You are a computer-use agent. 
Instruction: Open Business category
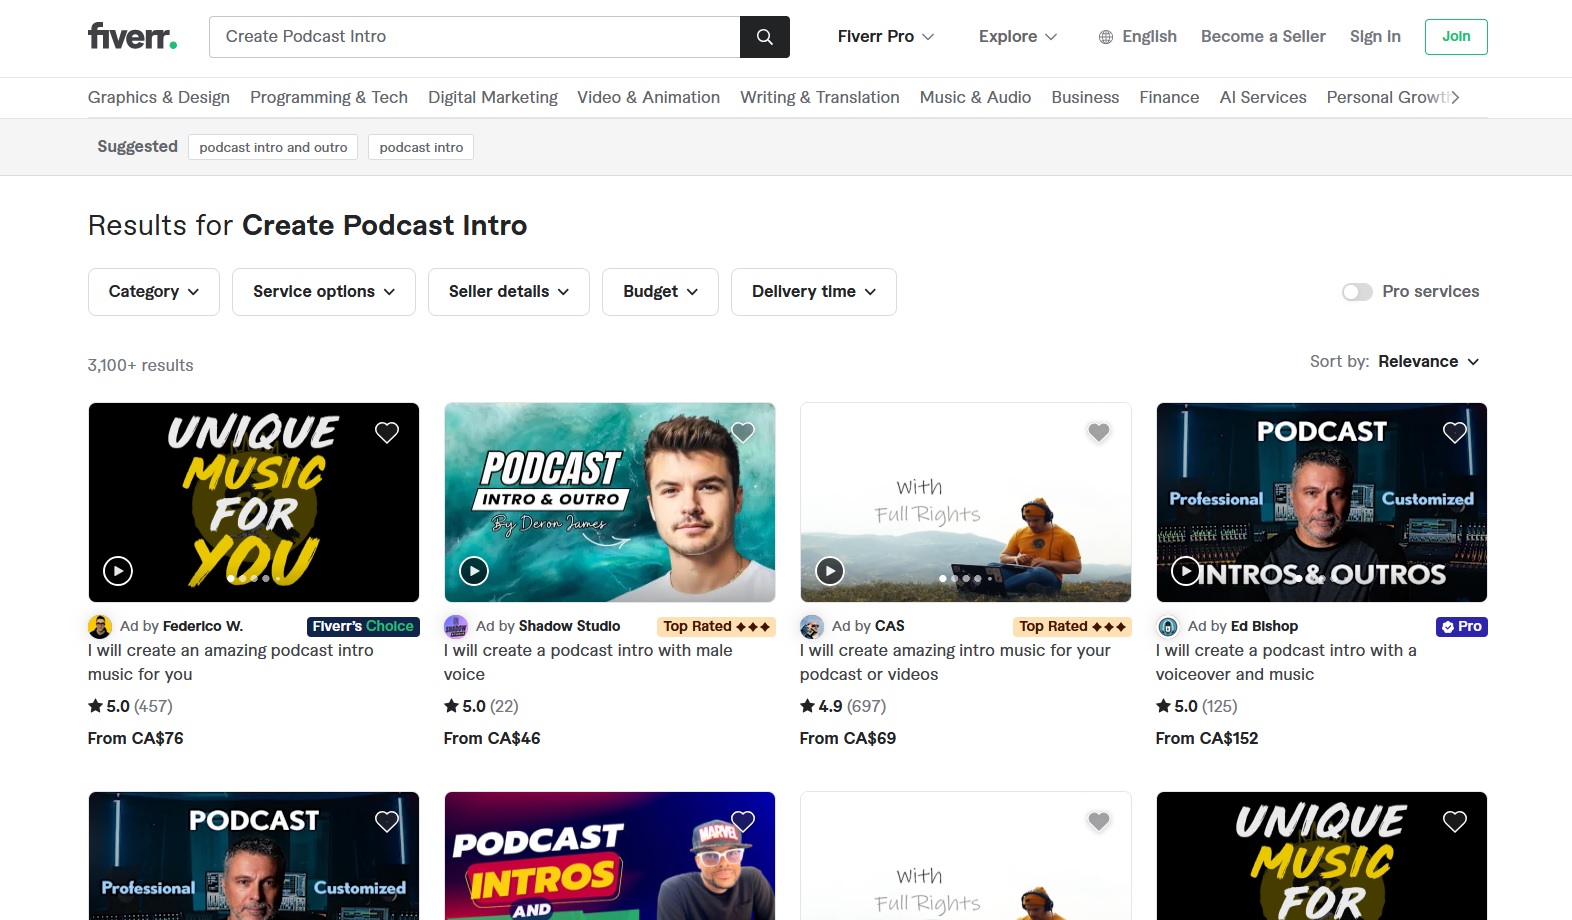pyautogui.click(x=1085, y=97)
